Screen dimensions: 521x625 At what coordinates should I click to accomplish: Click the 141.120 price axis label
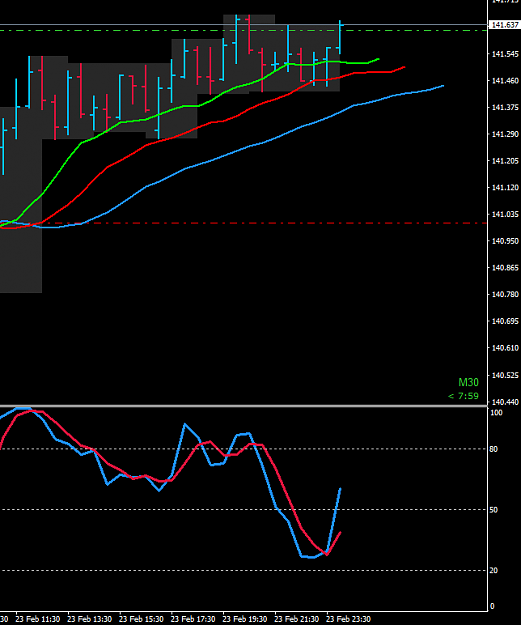(505, 187)
